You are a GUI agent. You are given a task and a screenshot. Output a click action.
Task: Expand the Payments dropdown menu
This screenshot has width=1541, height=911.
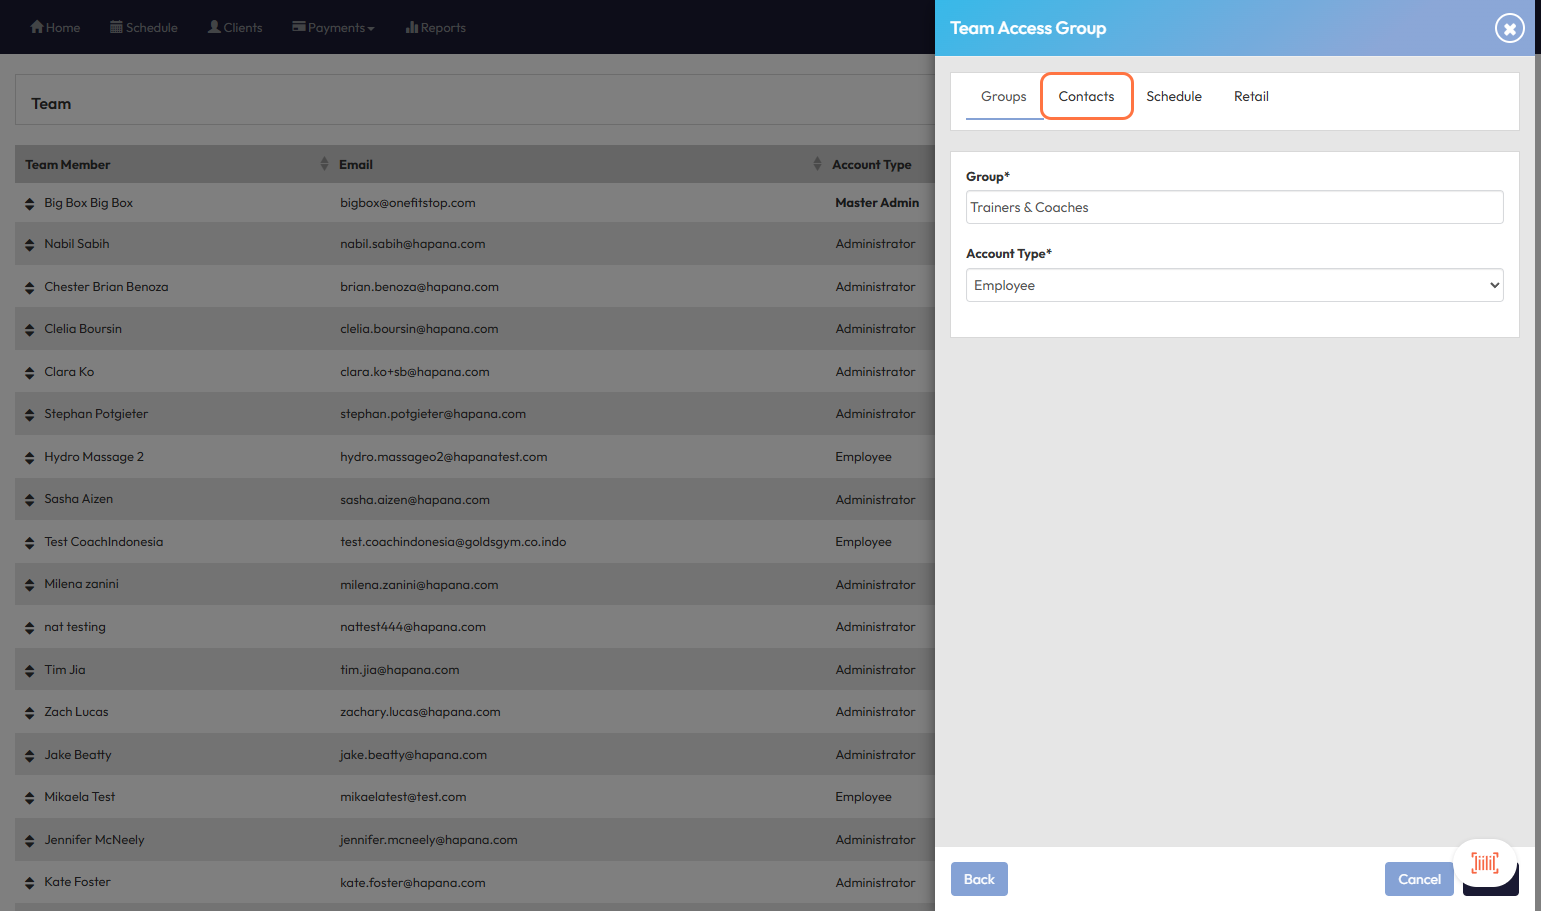[333, 27]
